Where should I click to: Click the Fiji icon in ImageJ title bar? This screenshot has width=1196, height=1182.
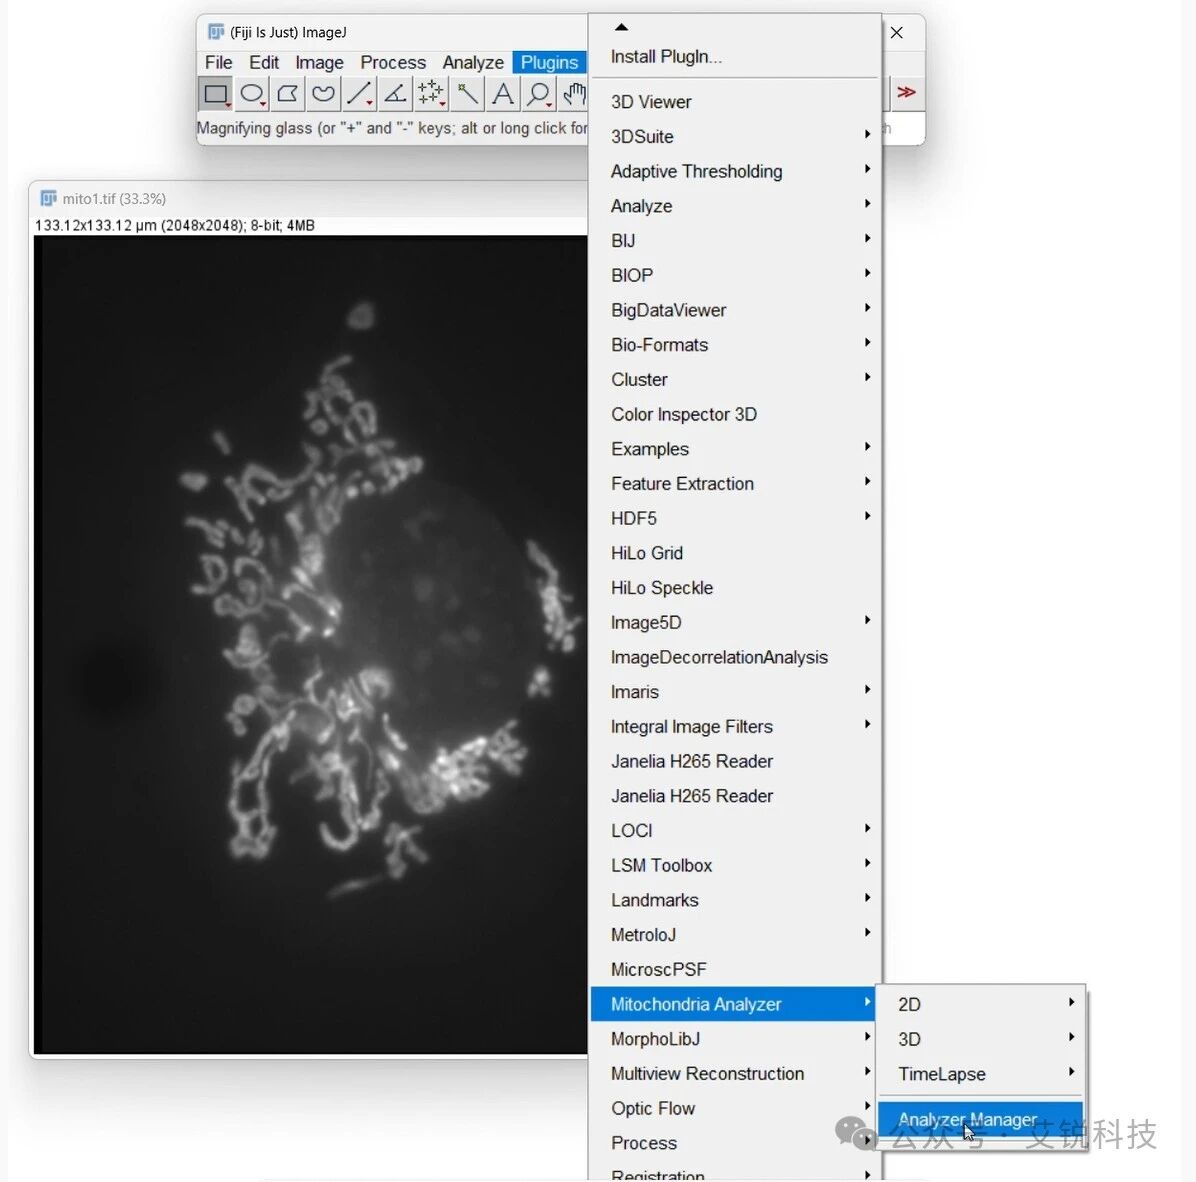point(216,32)
